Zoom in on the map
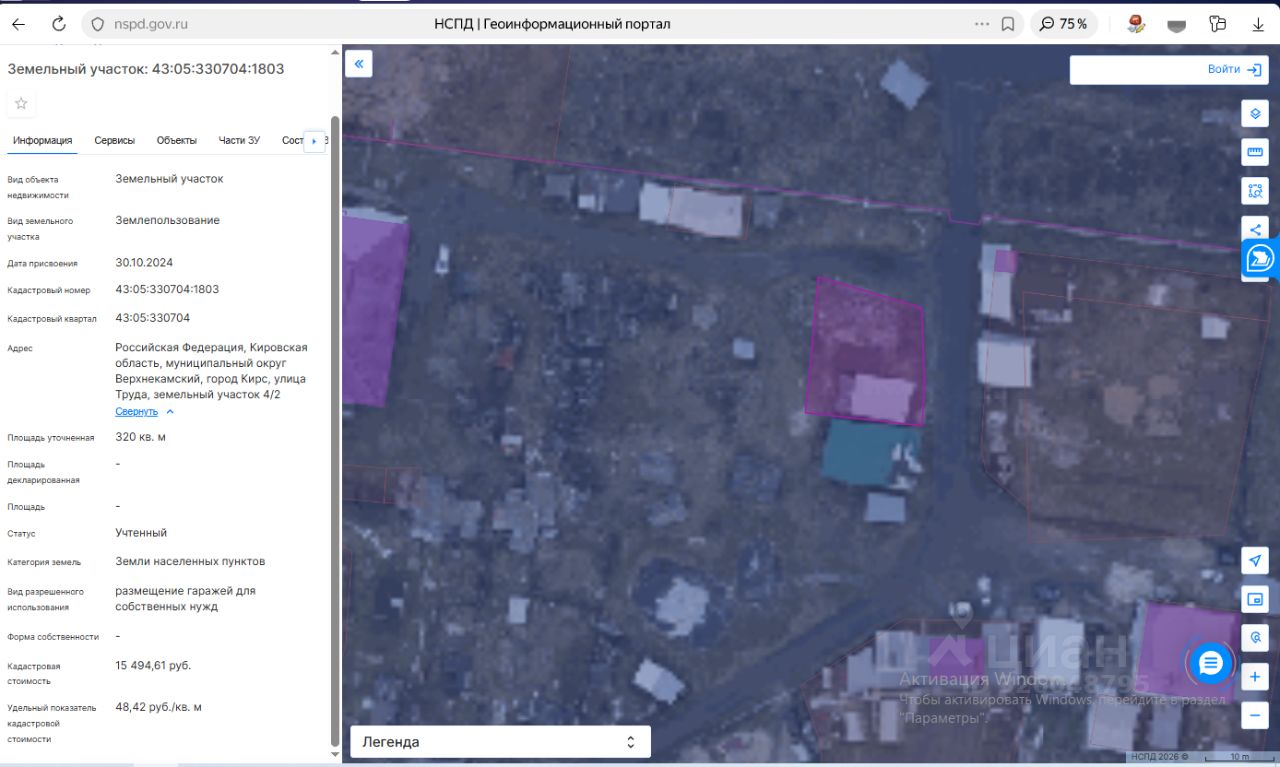 (1255, 677)
